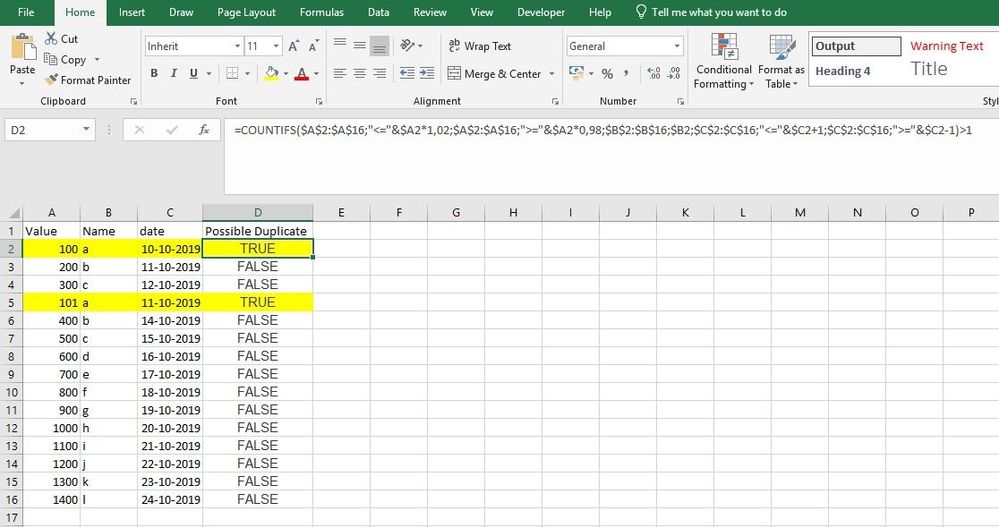Click inside the formula bar COUNTIFS formula
The image size is (999, 527).
pyautogui.click(x=603, y=130)
